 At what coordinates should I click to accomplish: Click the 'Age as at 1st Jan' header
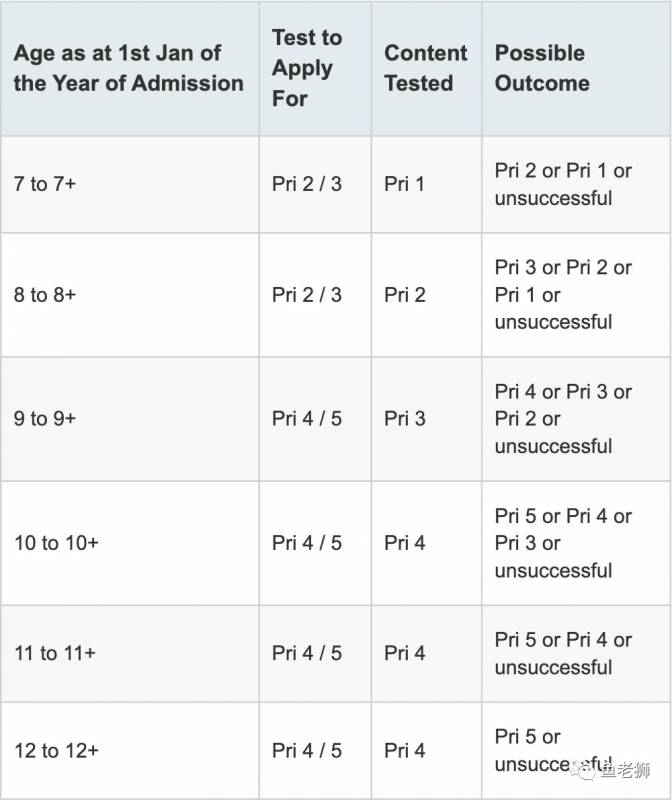128,68
